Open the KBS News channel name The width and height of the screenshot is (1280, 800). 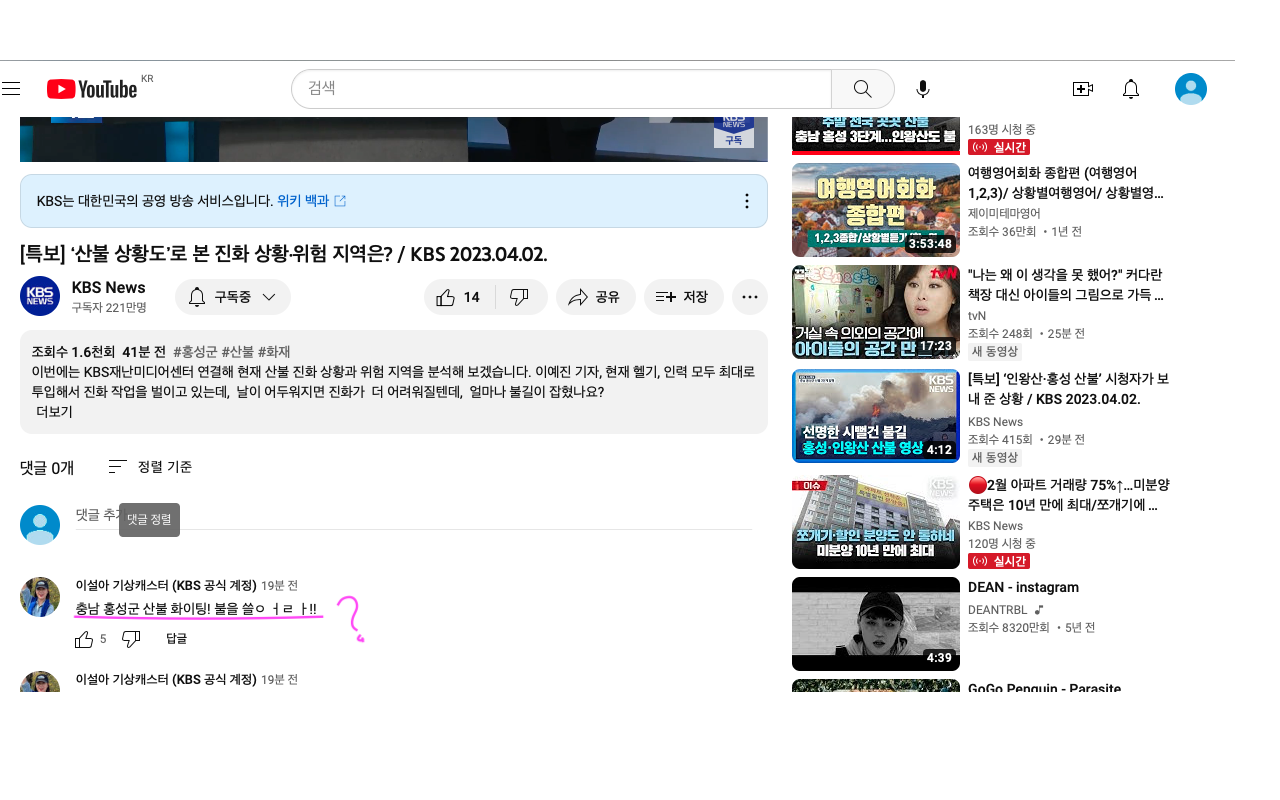pyautogui.click(x=109, y=288)
